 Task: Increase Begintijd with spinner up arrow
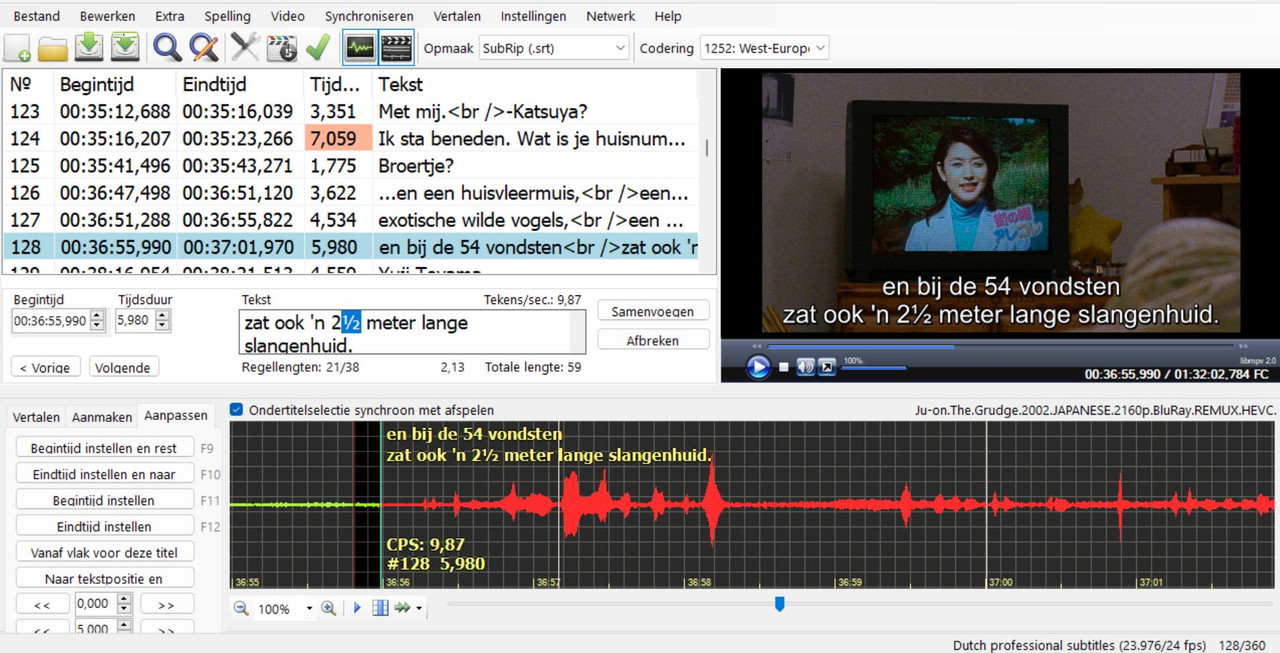97,316
